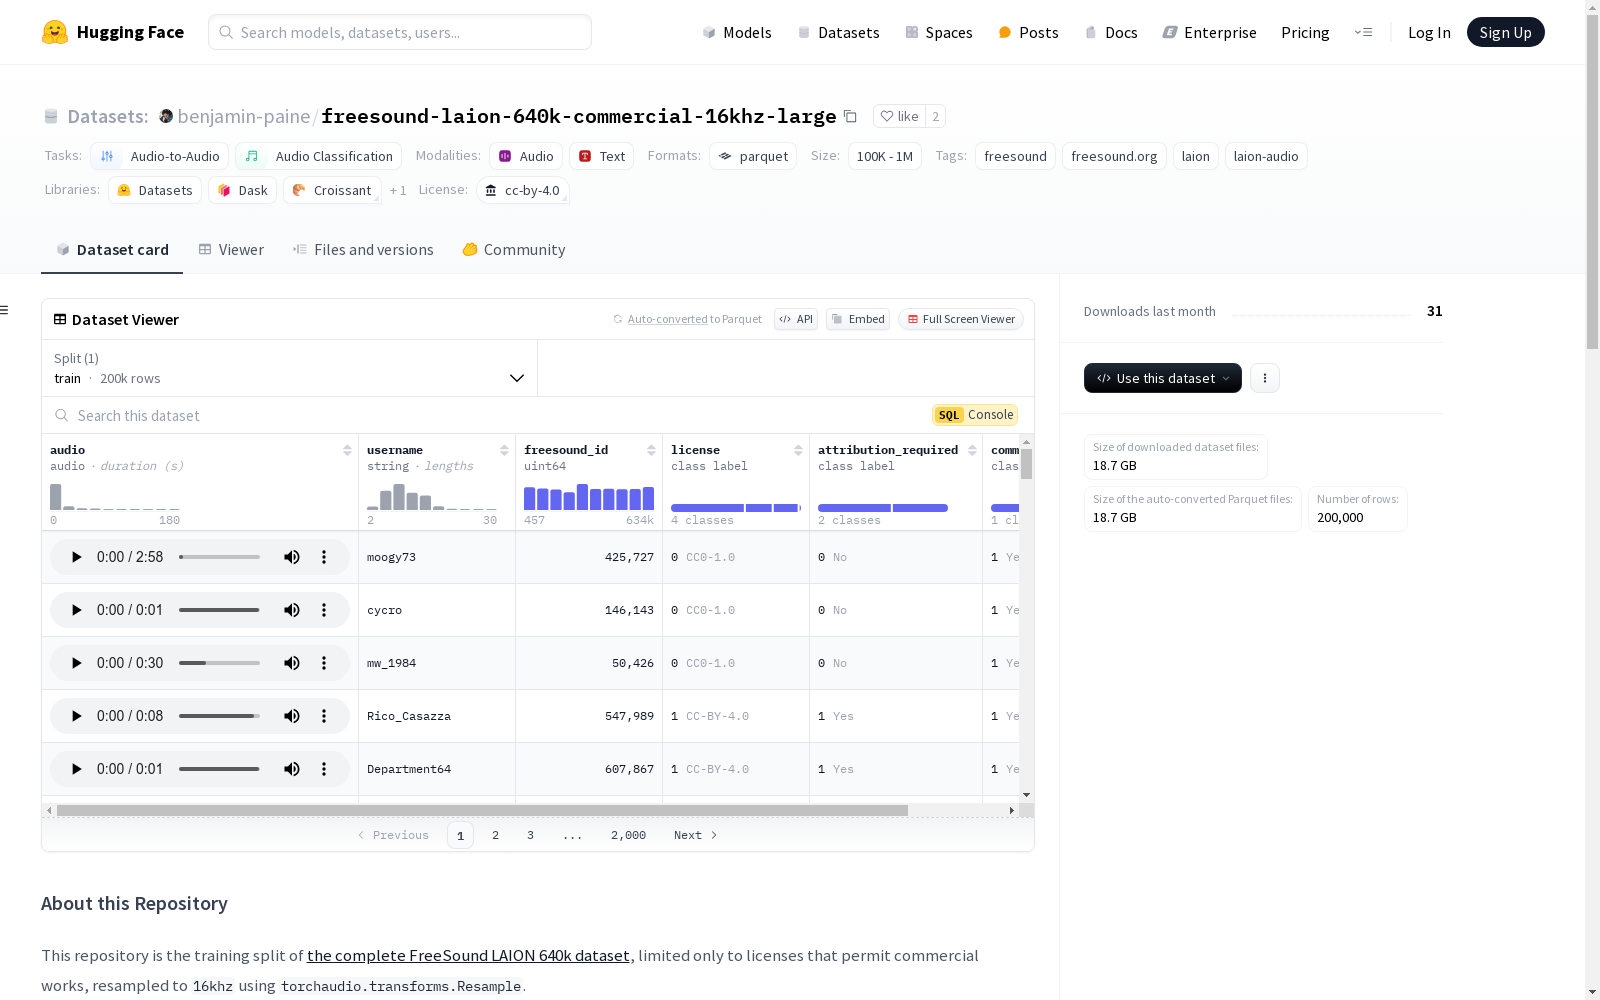The image size is (1600, 1000).
Task: Click the Hugging Face logo icon
Action: point(55,32)
